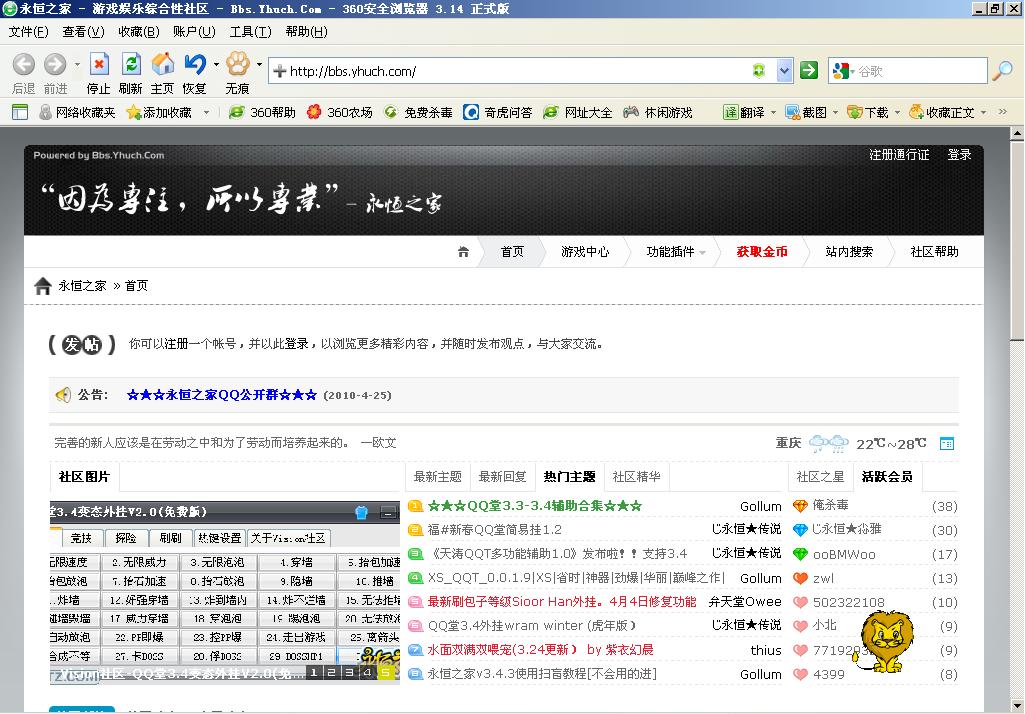Refresh the page with the green arrows icon
1025x714 pixels.
point(131,64)
